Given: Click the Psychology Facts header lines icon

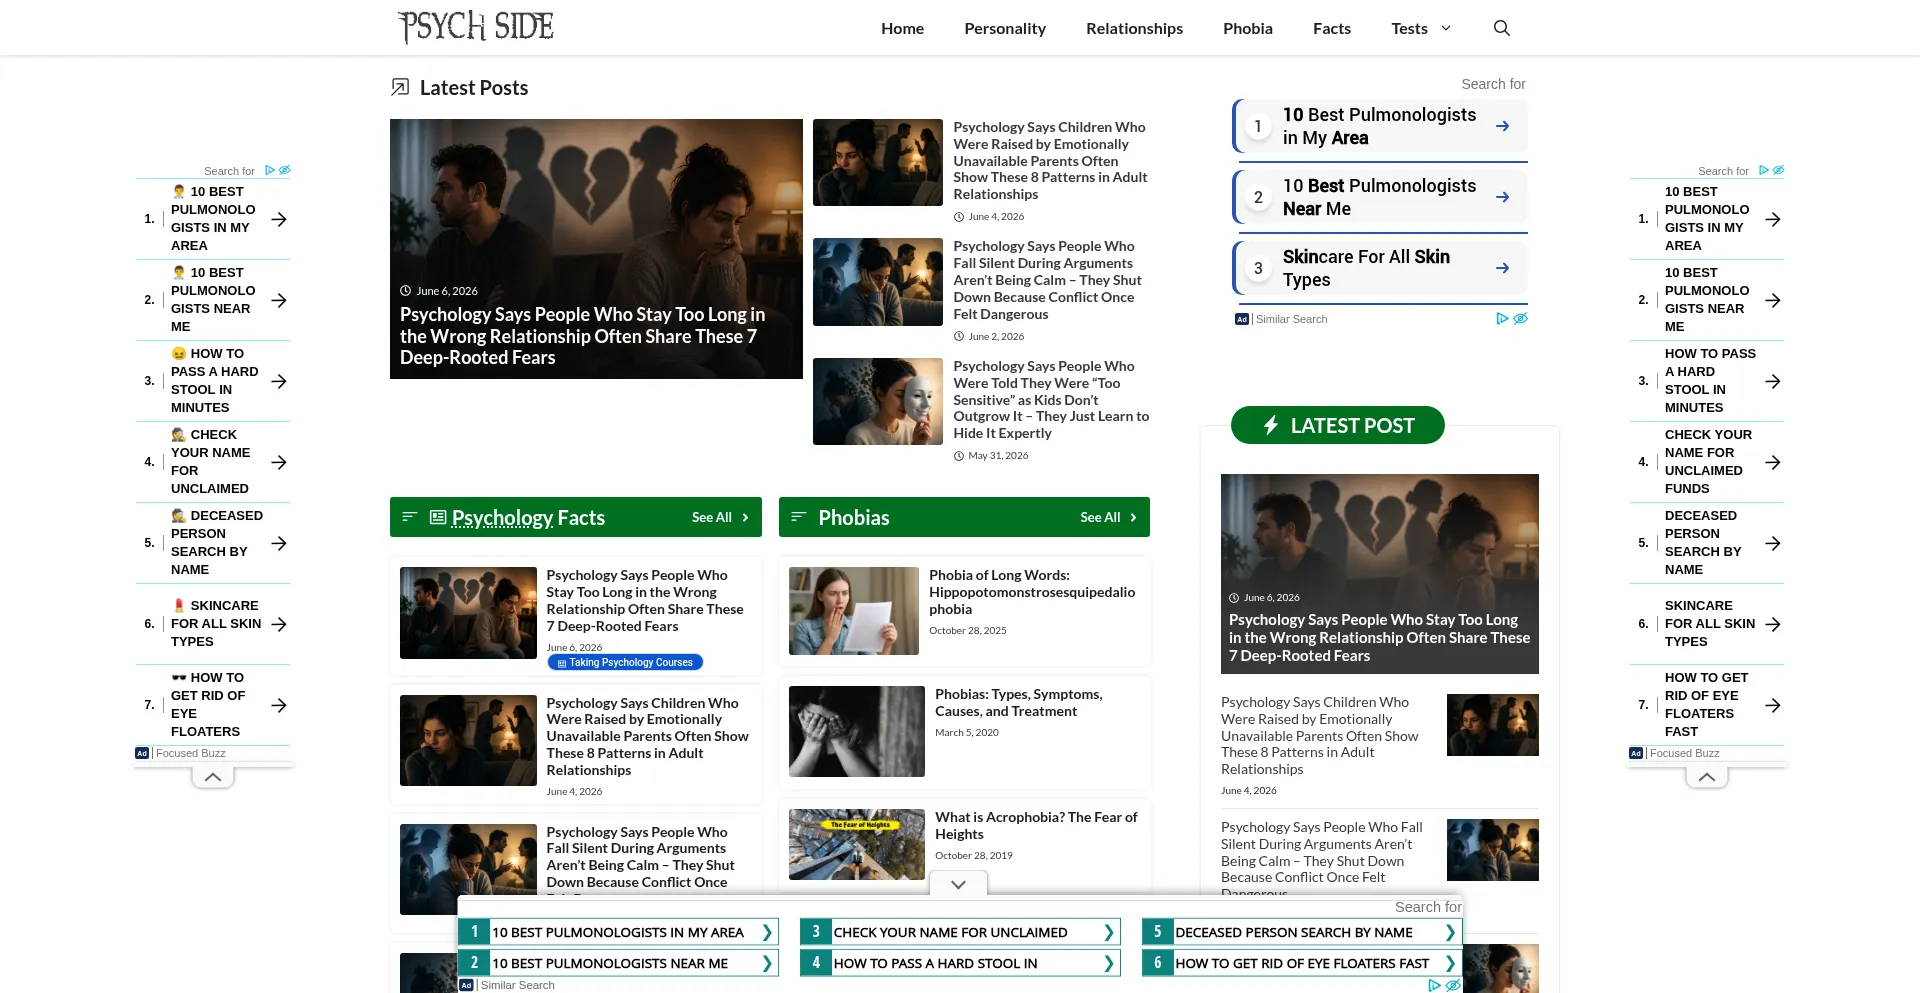Looking at the screenshot, I should 409,517.
